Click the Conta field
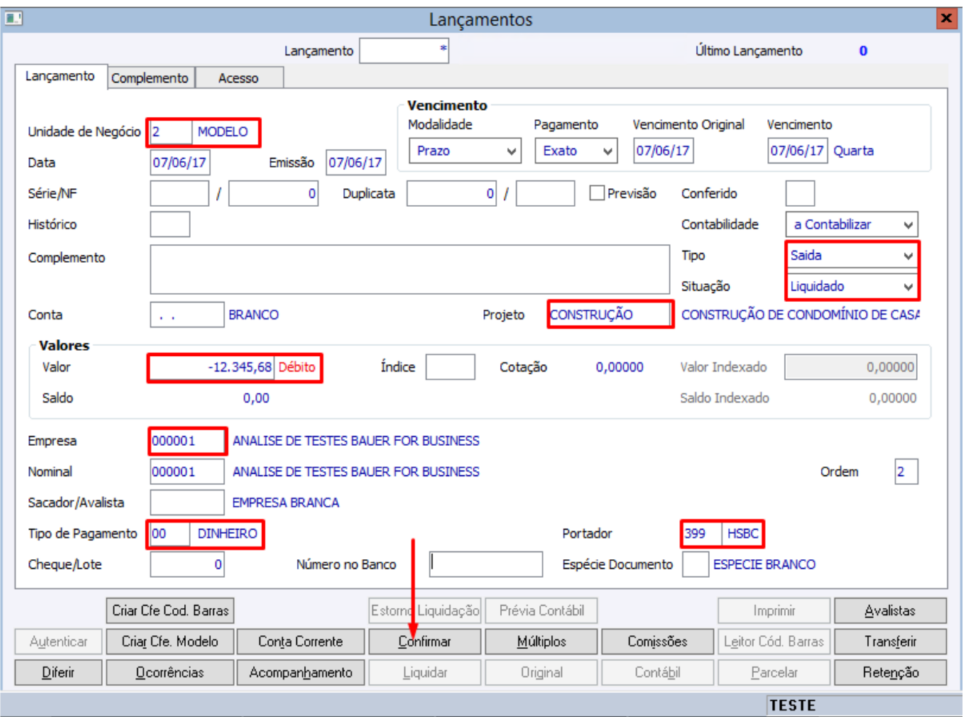This screenshot has width=963, height=717. pyautogui.click(x=187, y=315)
